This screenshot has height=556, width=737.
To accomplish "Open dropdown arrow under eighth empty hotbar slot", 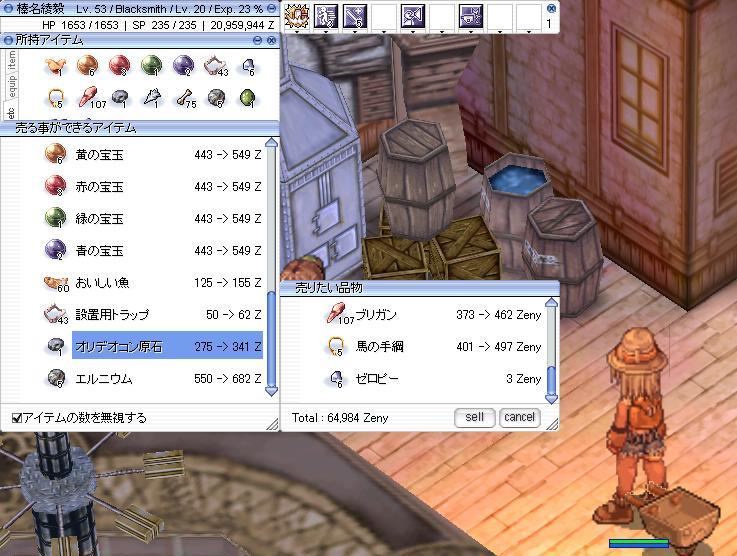I will coord(500,31).
